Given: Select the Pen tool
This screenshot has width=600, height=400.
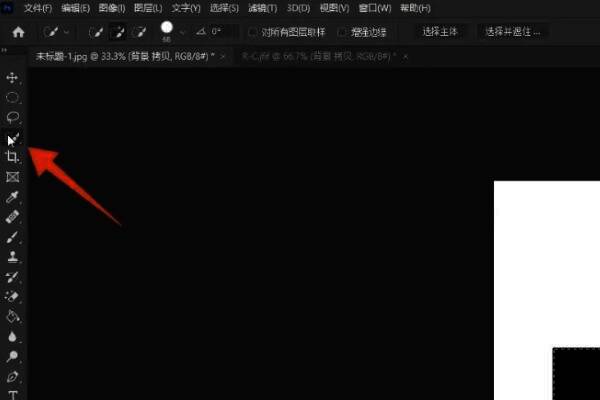Looking at the screenshot, I should (x=12, y=376).
